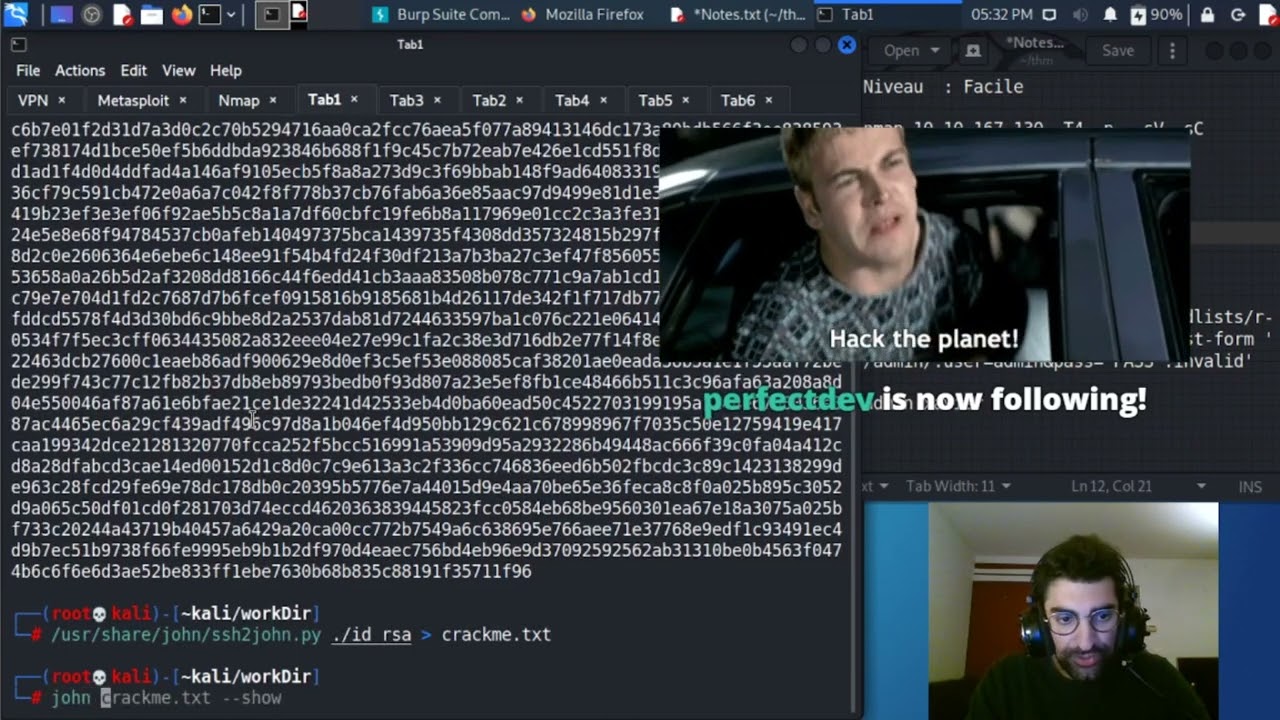
Task: Close the terminal window with blue X
Action: (x=846, y=45)
